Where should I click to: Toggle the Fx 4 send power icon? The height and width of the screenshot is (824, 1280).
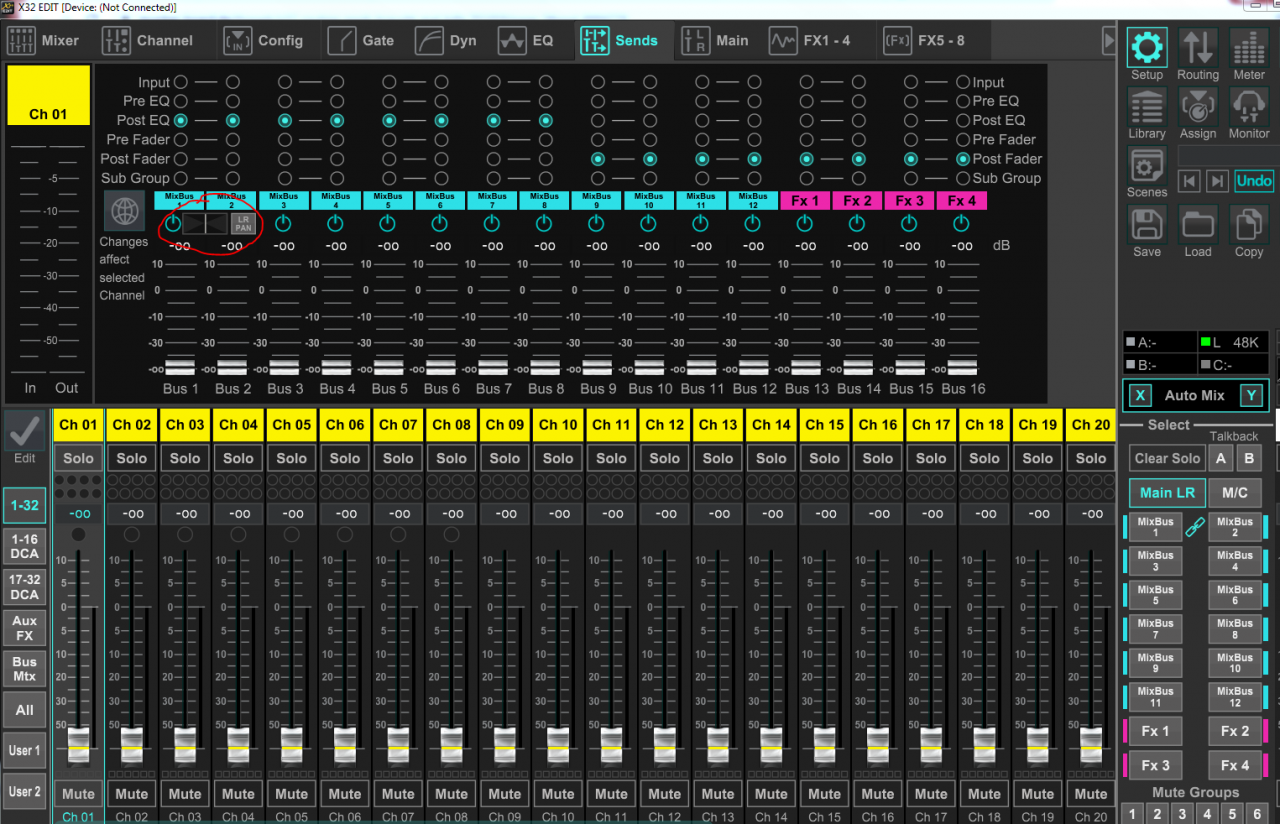tap(961, 223)
